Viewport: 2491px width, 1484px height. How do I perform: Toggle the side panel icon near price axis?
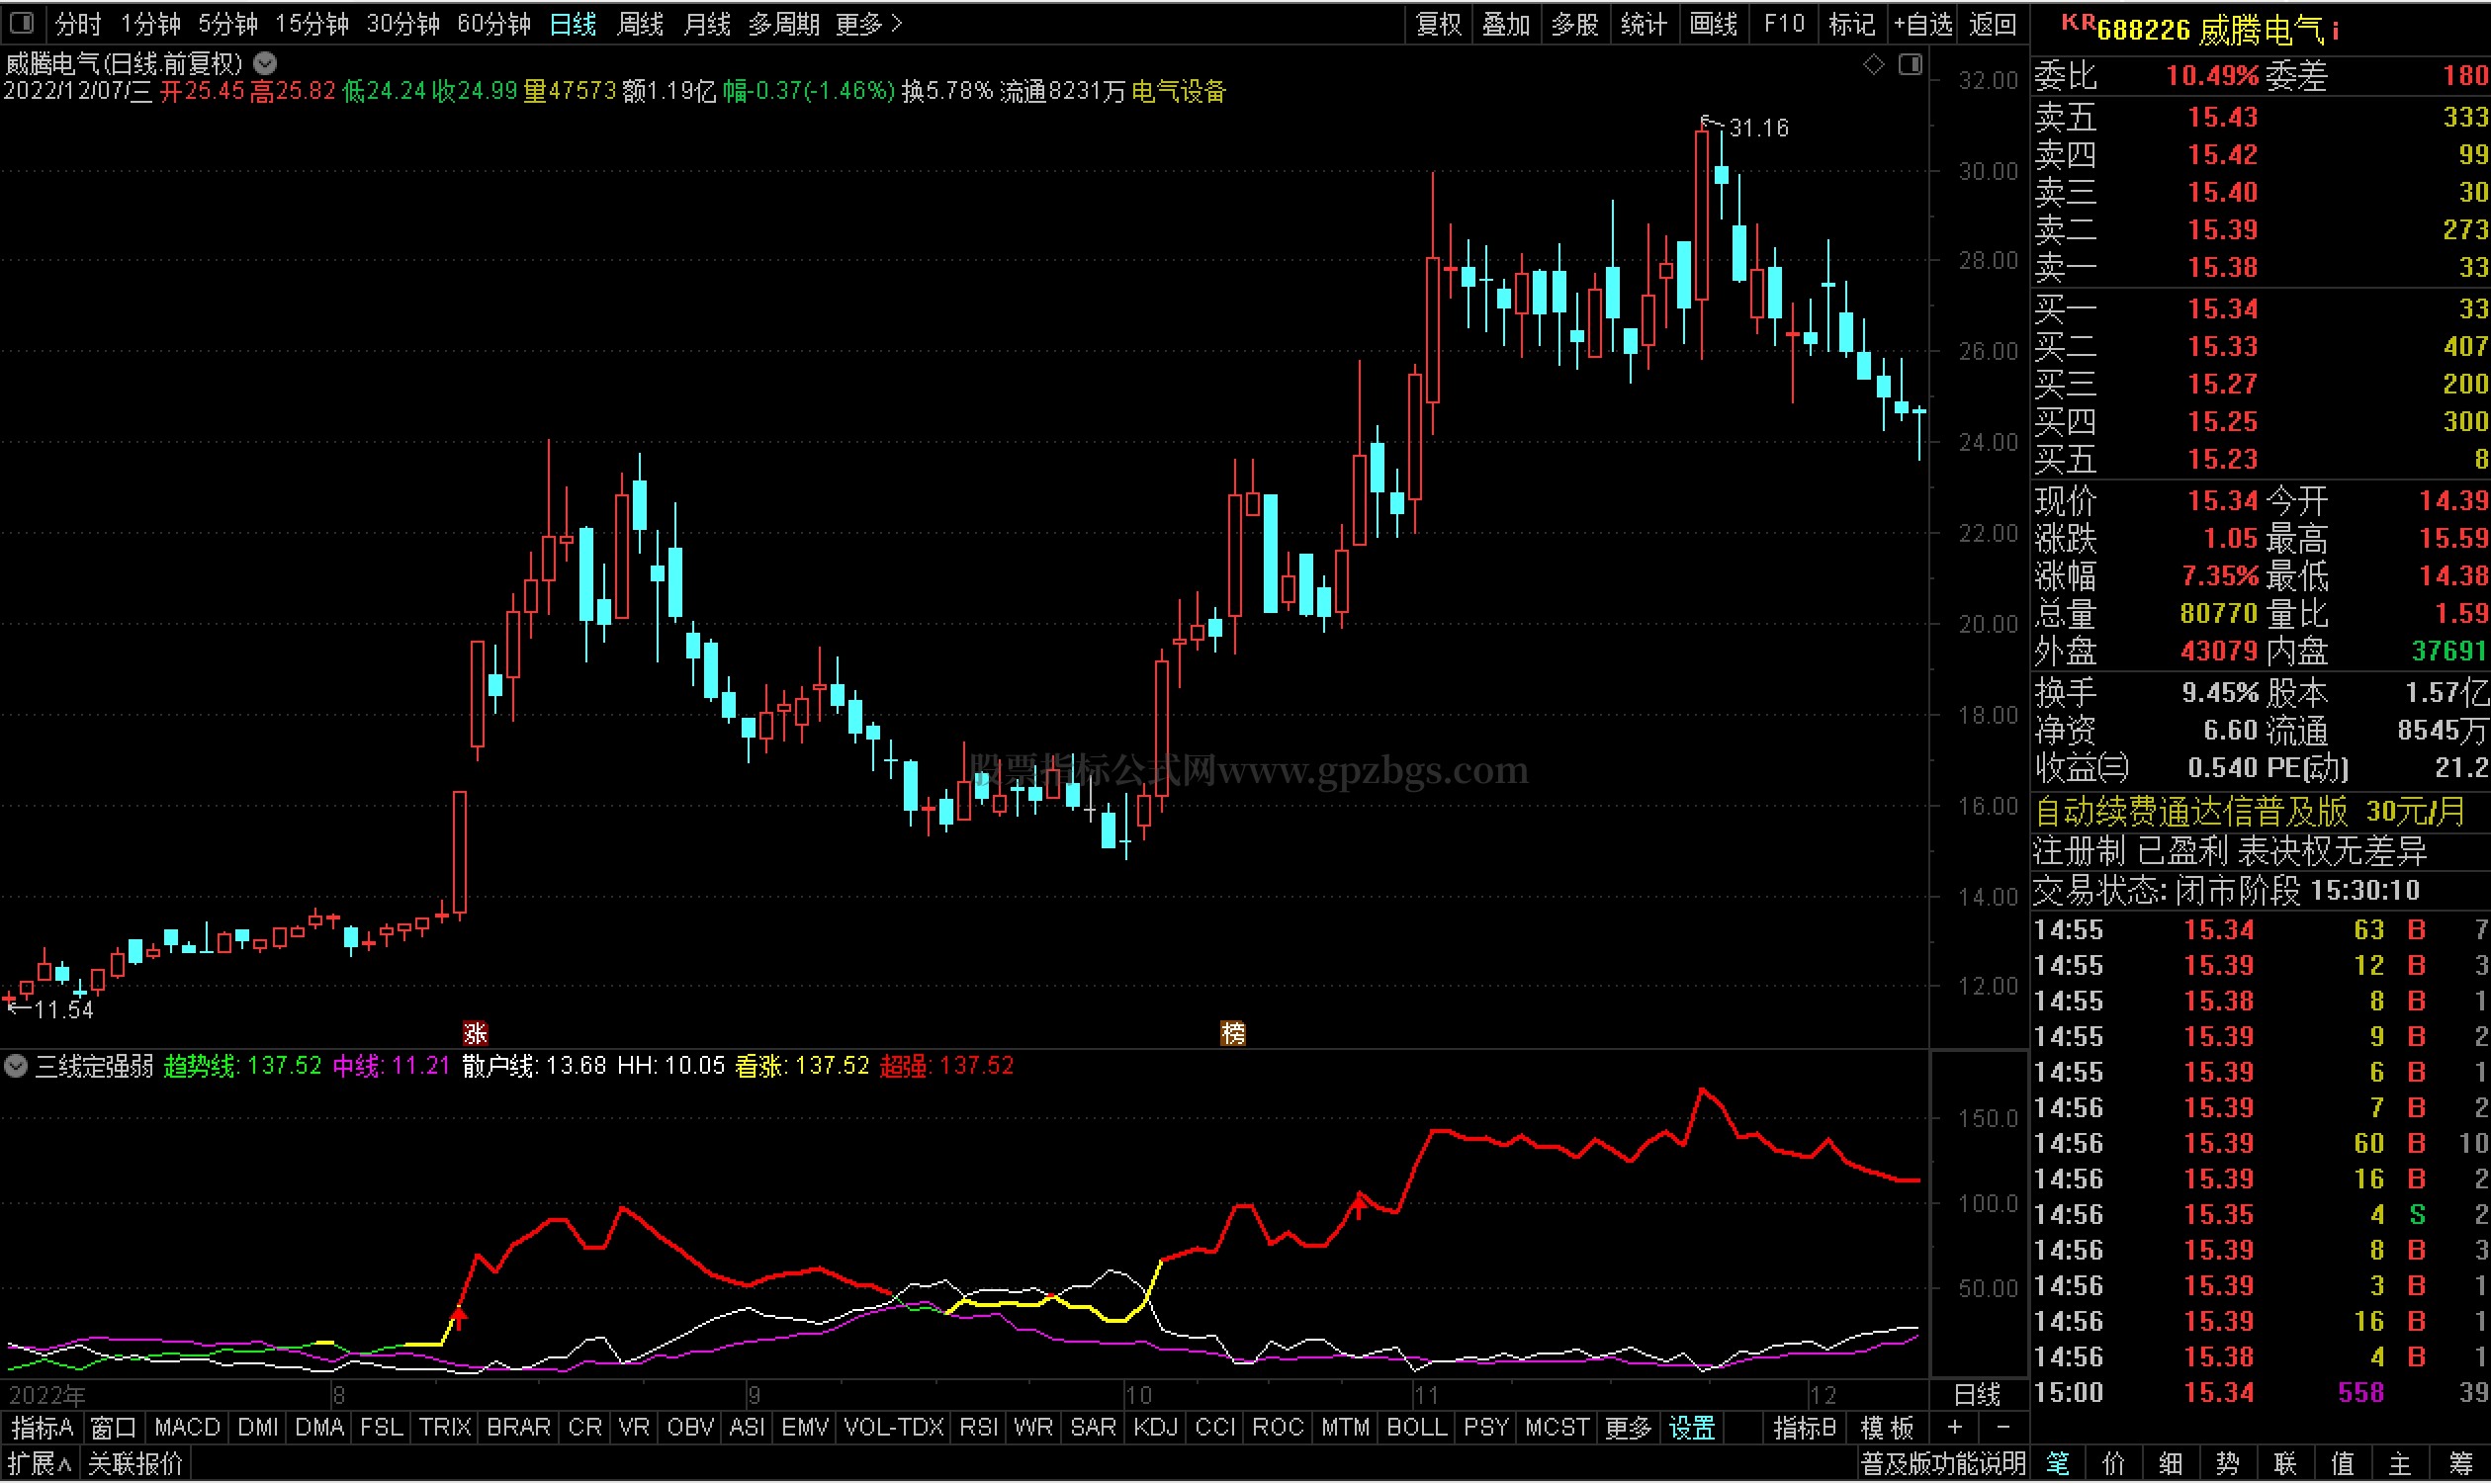[x=1910, y=64]
